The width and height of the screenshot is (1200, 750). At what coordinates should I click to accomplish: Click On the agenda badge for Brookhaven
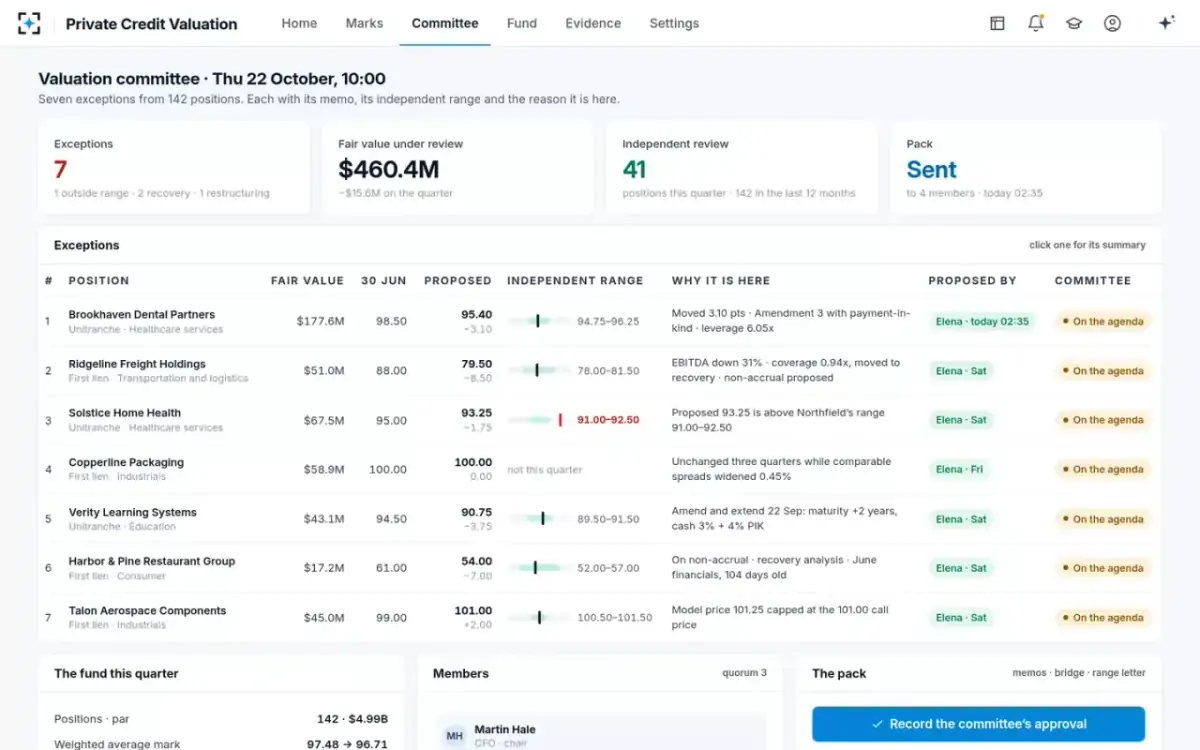[x=1103, y=322]
